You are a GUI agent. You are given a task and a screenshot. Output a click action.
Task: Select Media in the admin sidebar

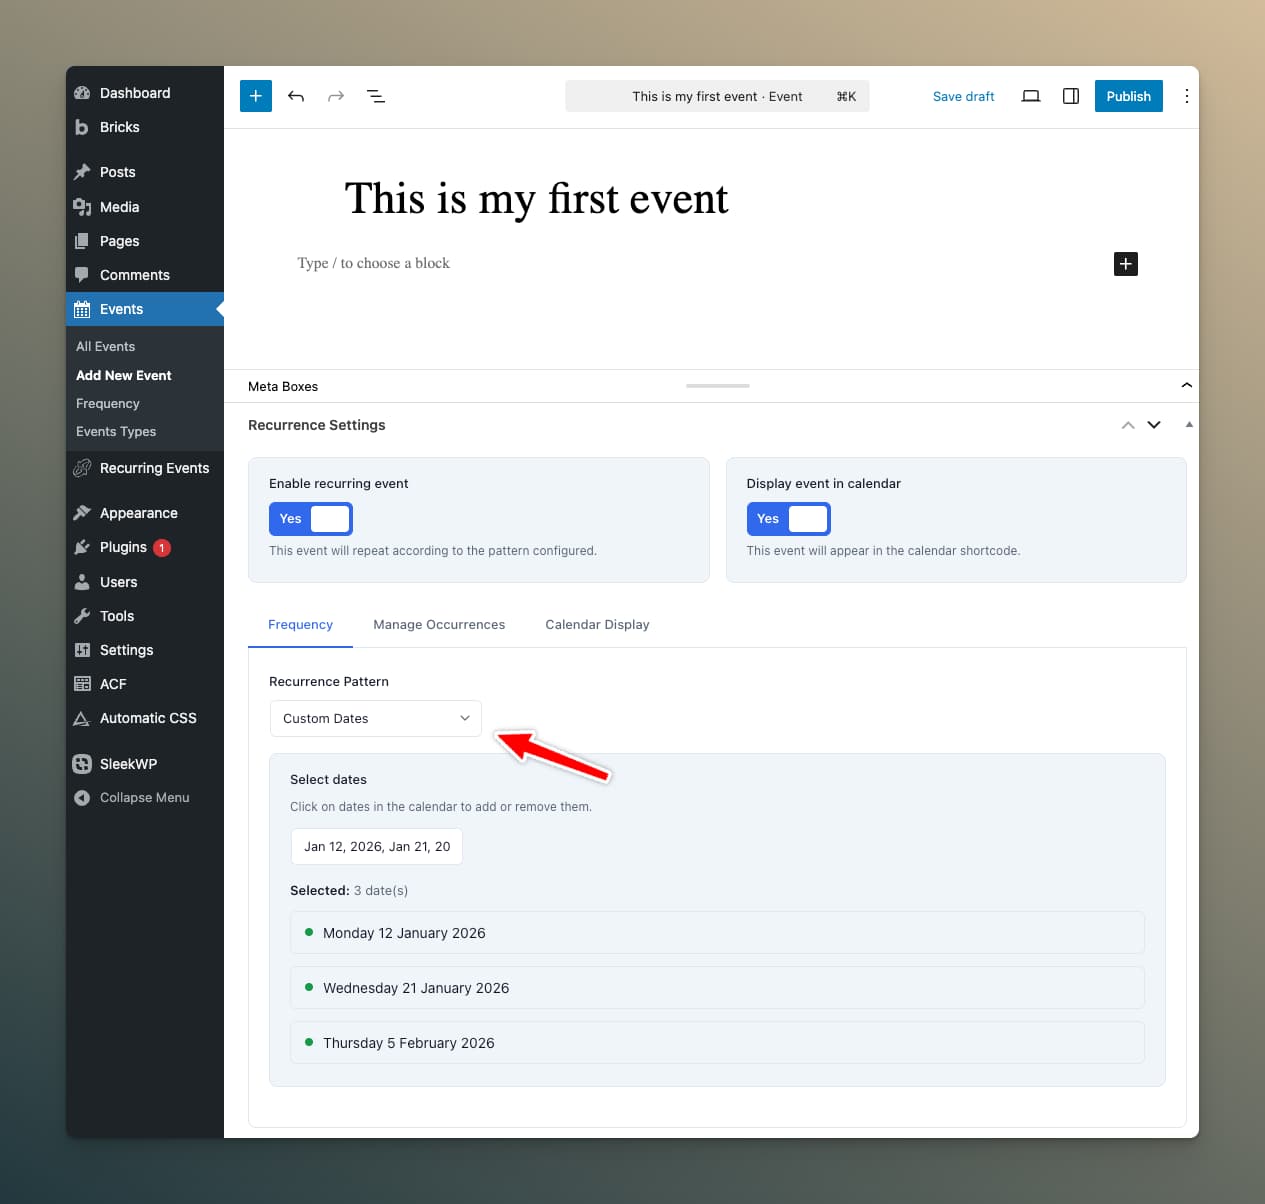coord(117,207)
